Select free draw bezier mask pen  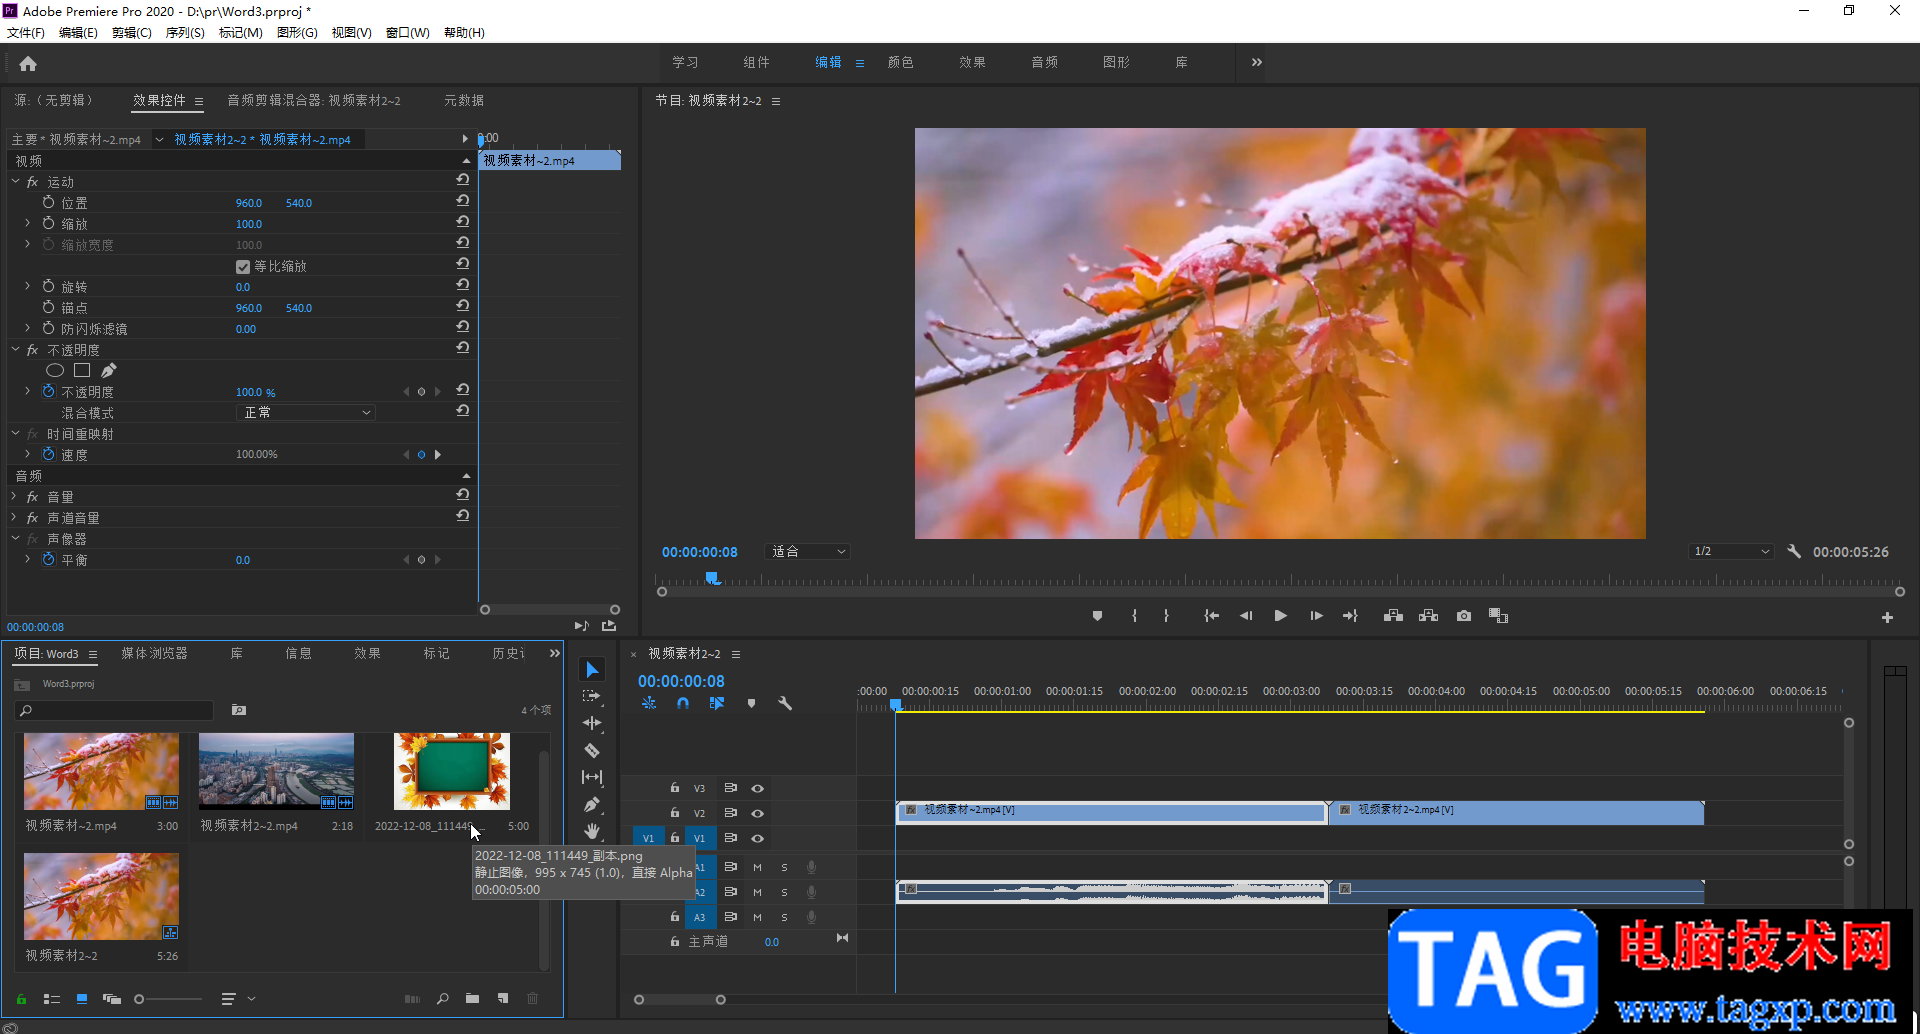click(109, 370)
